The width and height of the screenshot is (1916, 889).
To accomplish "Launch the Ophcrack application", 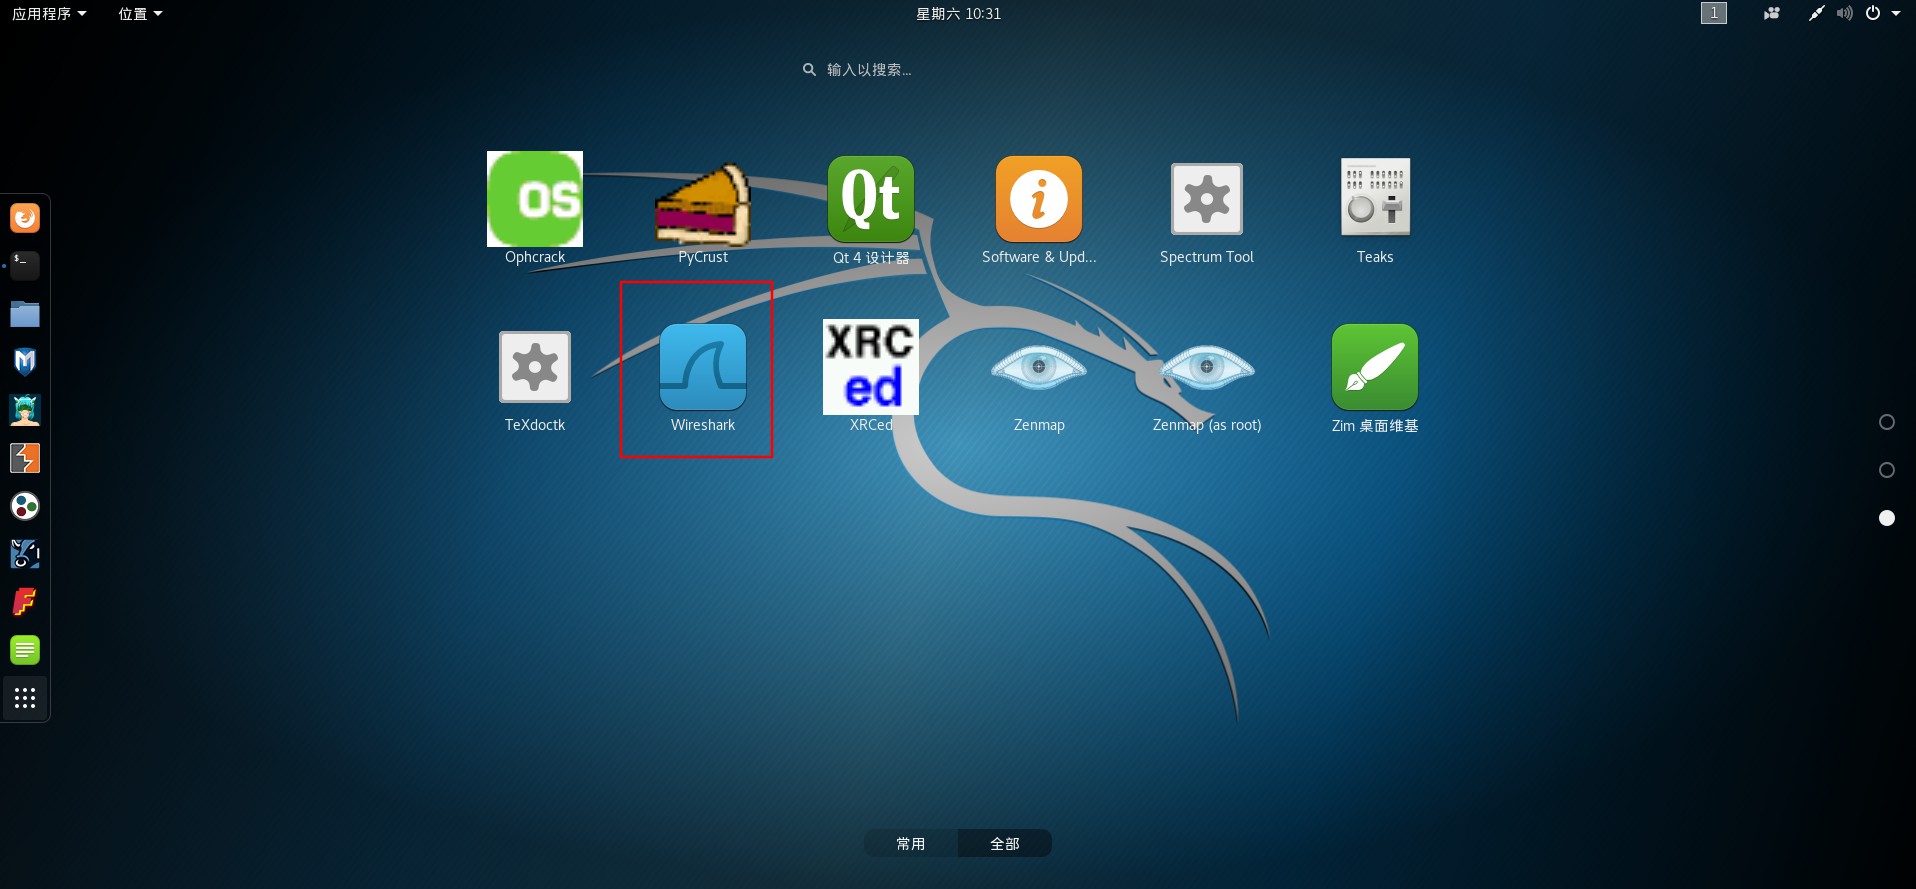I will (535, 199).
